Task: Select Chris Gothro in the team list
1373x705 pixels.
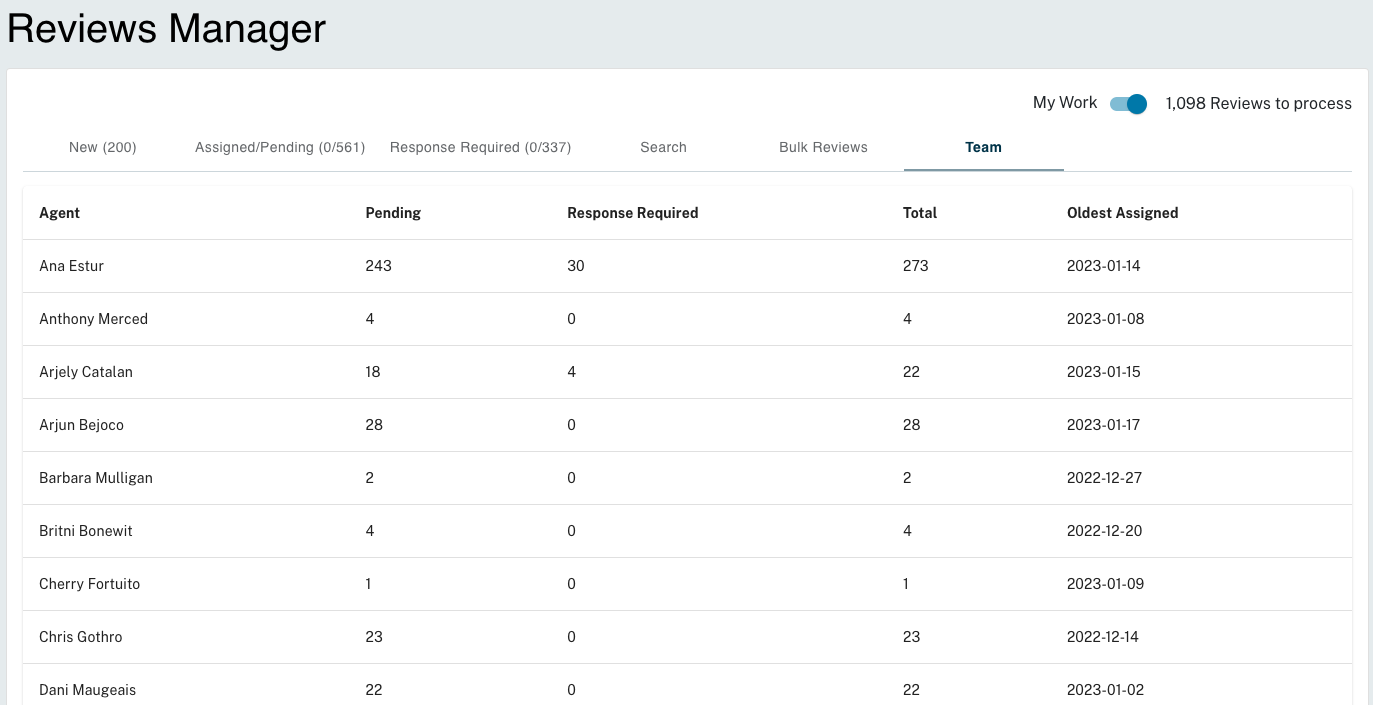Action: tap(687, 637)
